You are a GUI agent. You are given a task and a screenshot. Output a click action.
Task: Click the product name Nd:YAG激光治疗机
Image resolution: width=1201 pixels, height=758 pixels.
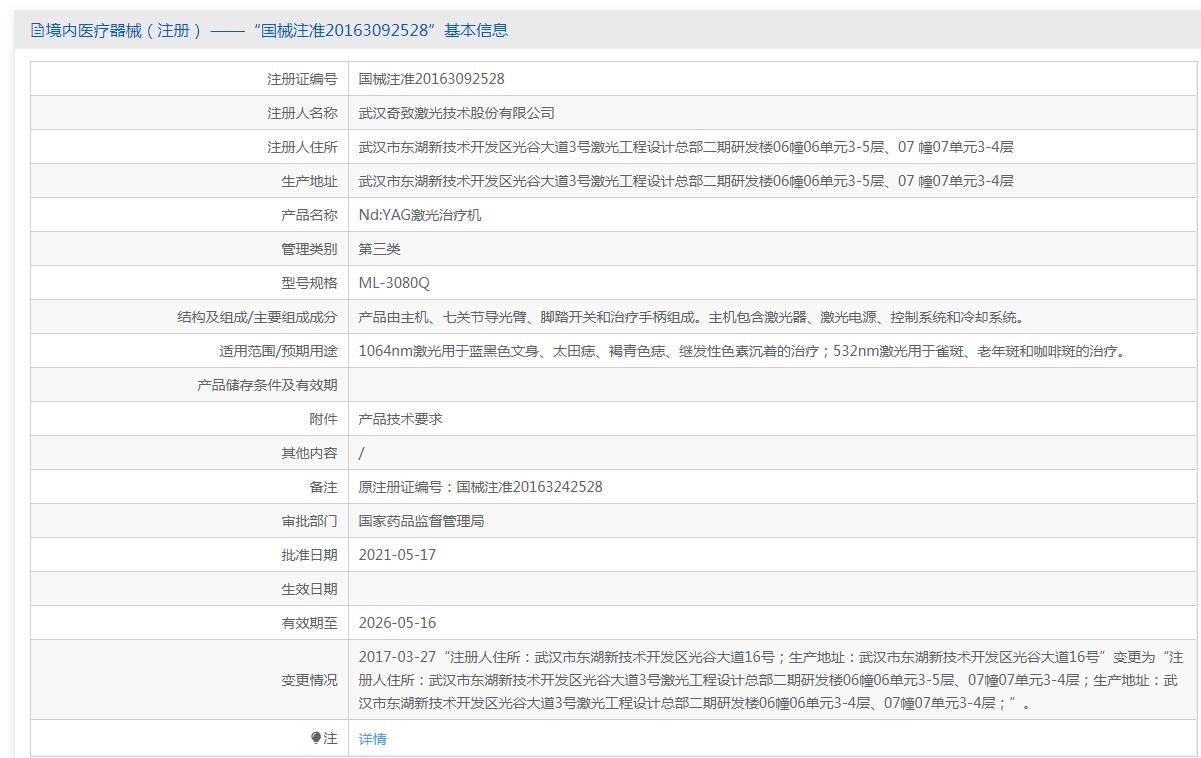tap(420, 215)
